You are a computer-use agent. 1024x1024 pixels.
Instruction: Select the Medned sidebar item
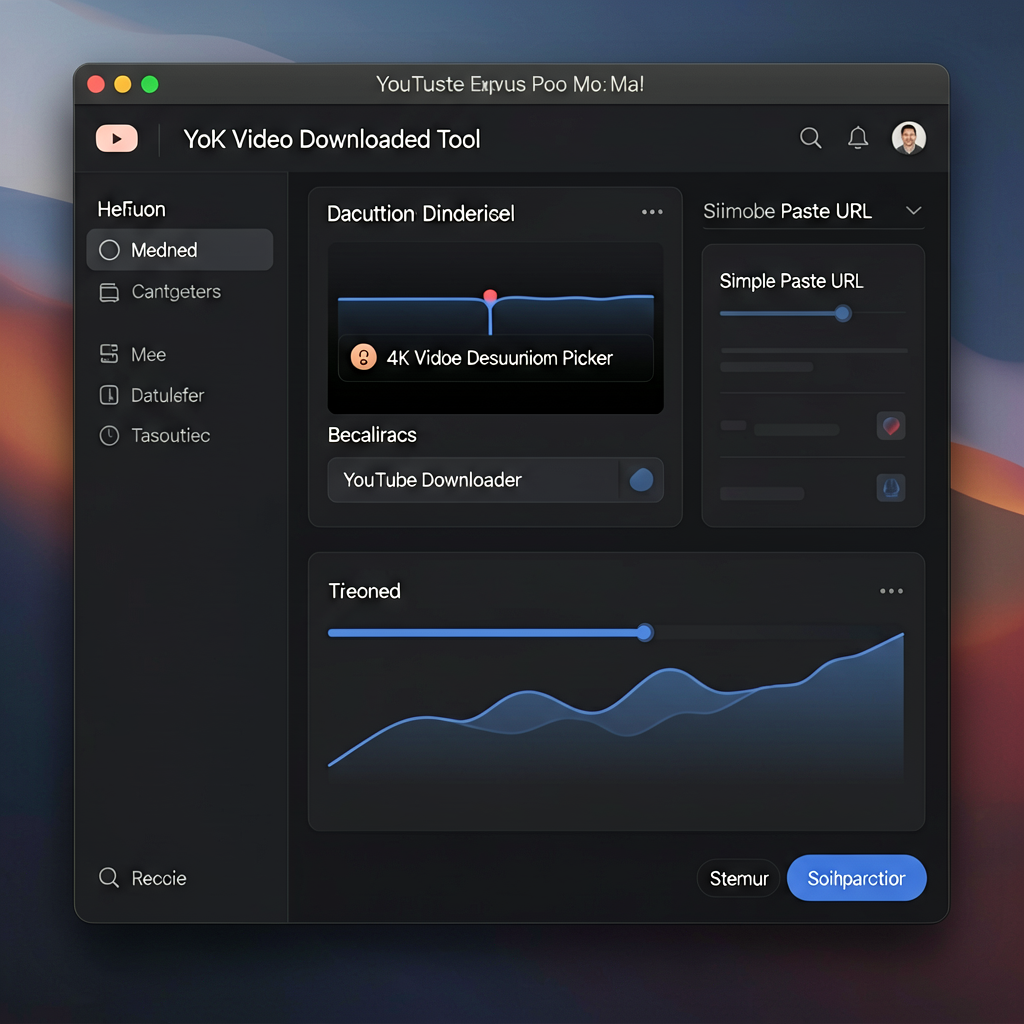180,249
